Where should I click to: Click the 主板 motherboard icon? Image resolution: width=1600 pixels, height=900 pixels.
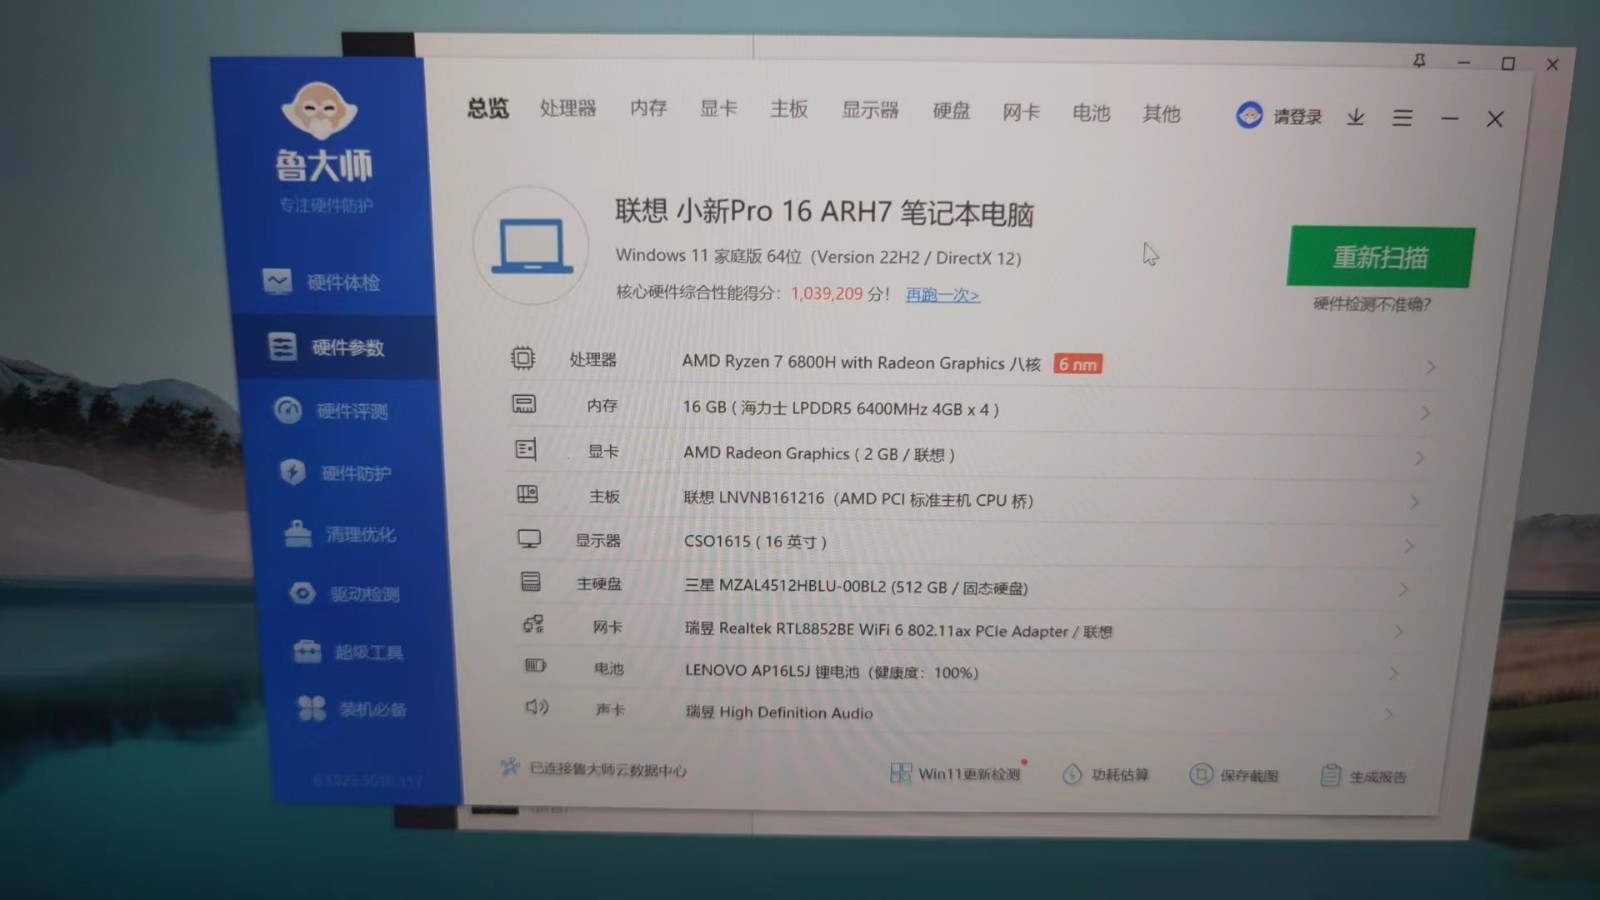(527, 494)
